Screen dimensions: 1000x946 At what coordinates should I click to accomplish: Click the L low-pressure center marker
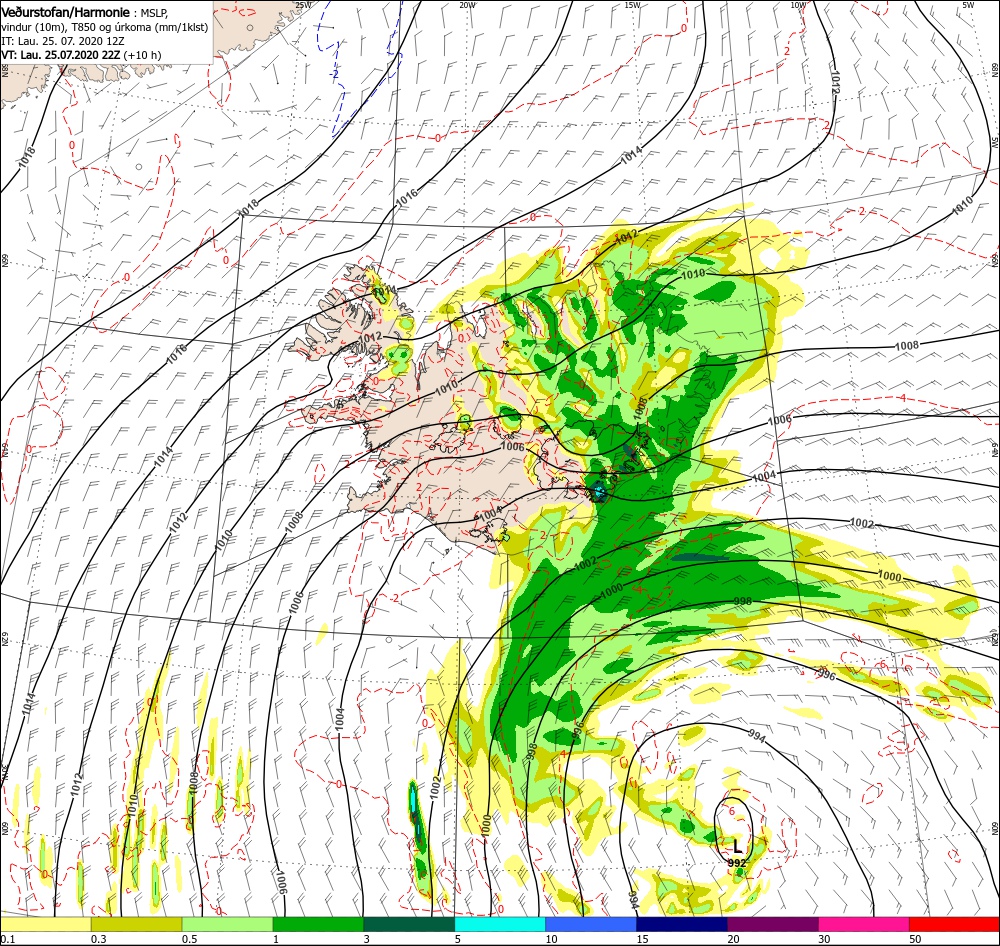coord(737,847)
